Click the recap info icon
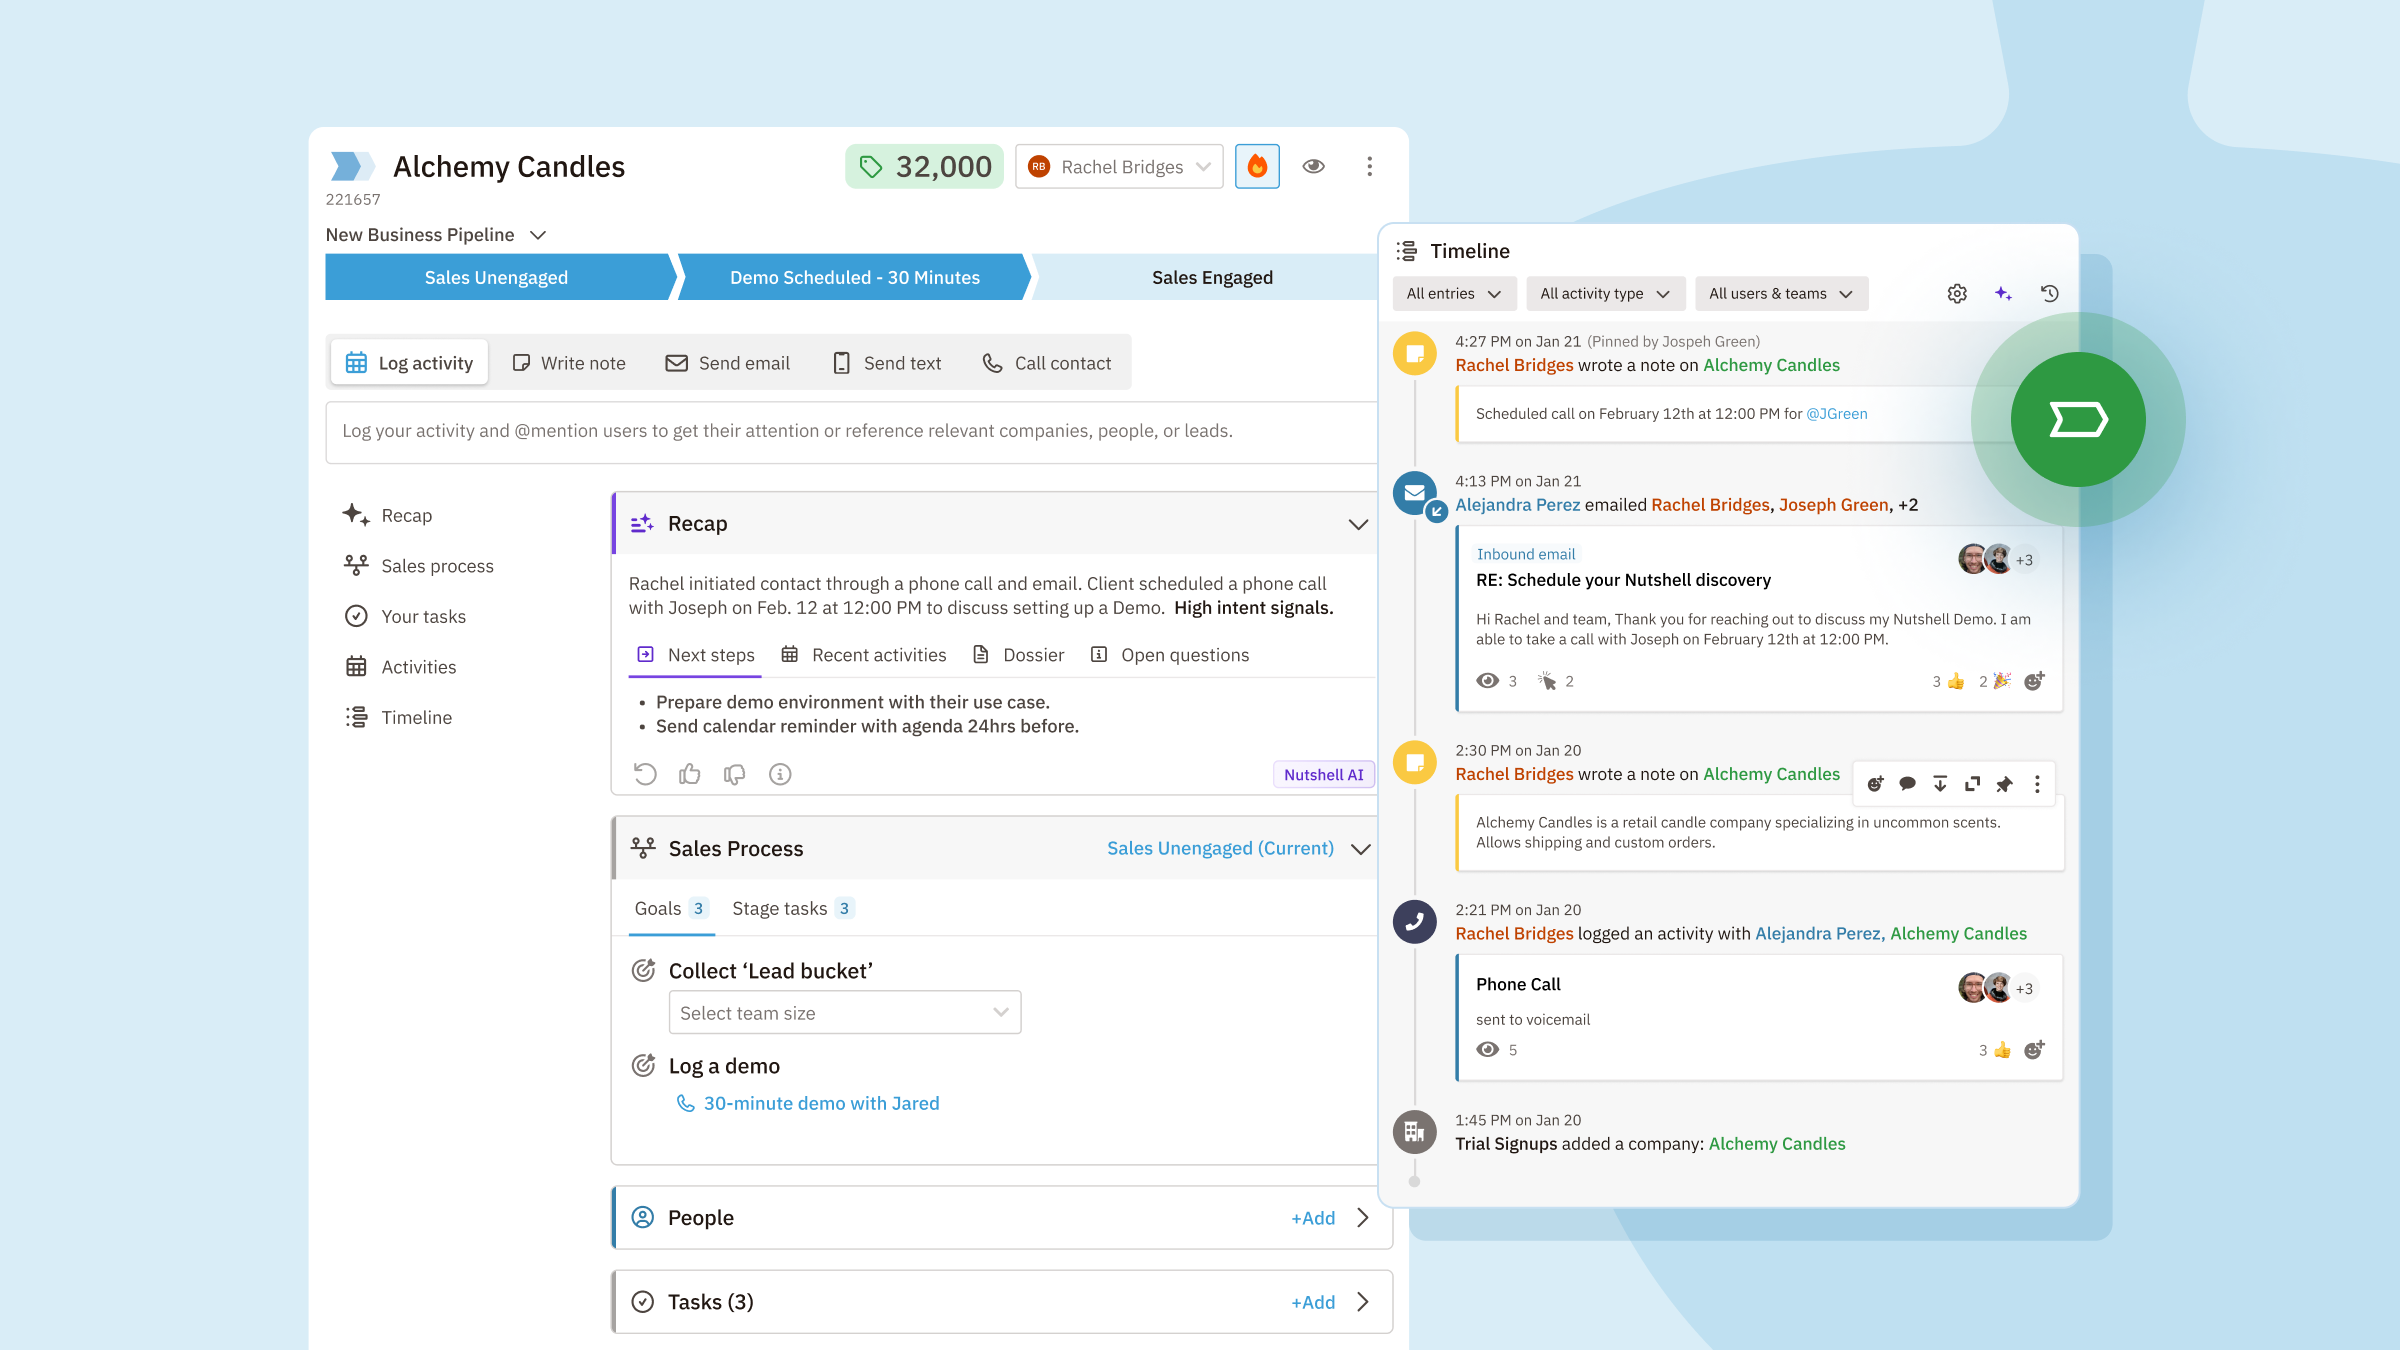Screen dimensions: 2400x1350 (780, 774)
